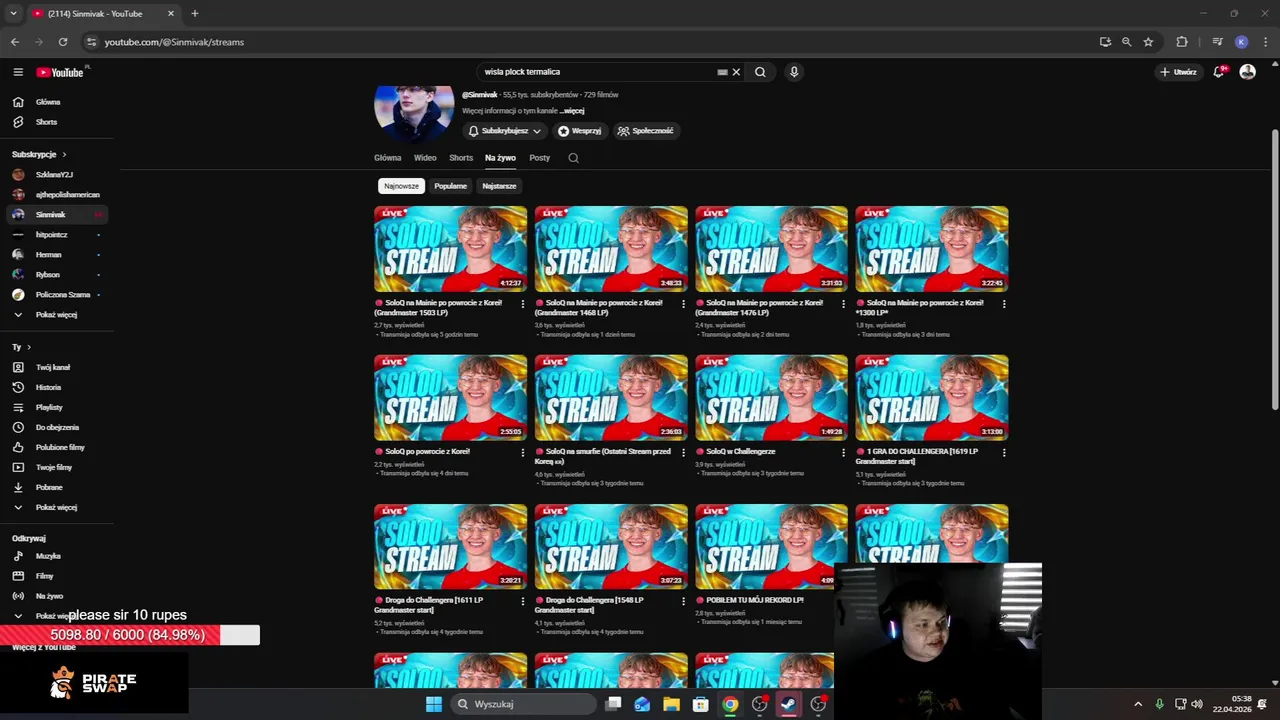Open notifications bell in the header
The image size is (1280, 720).
tap(1219, 72)
